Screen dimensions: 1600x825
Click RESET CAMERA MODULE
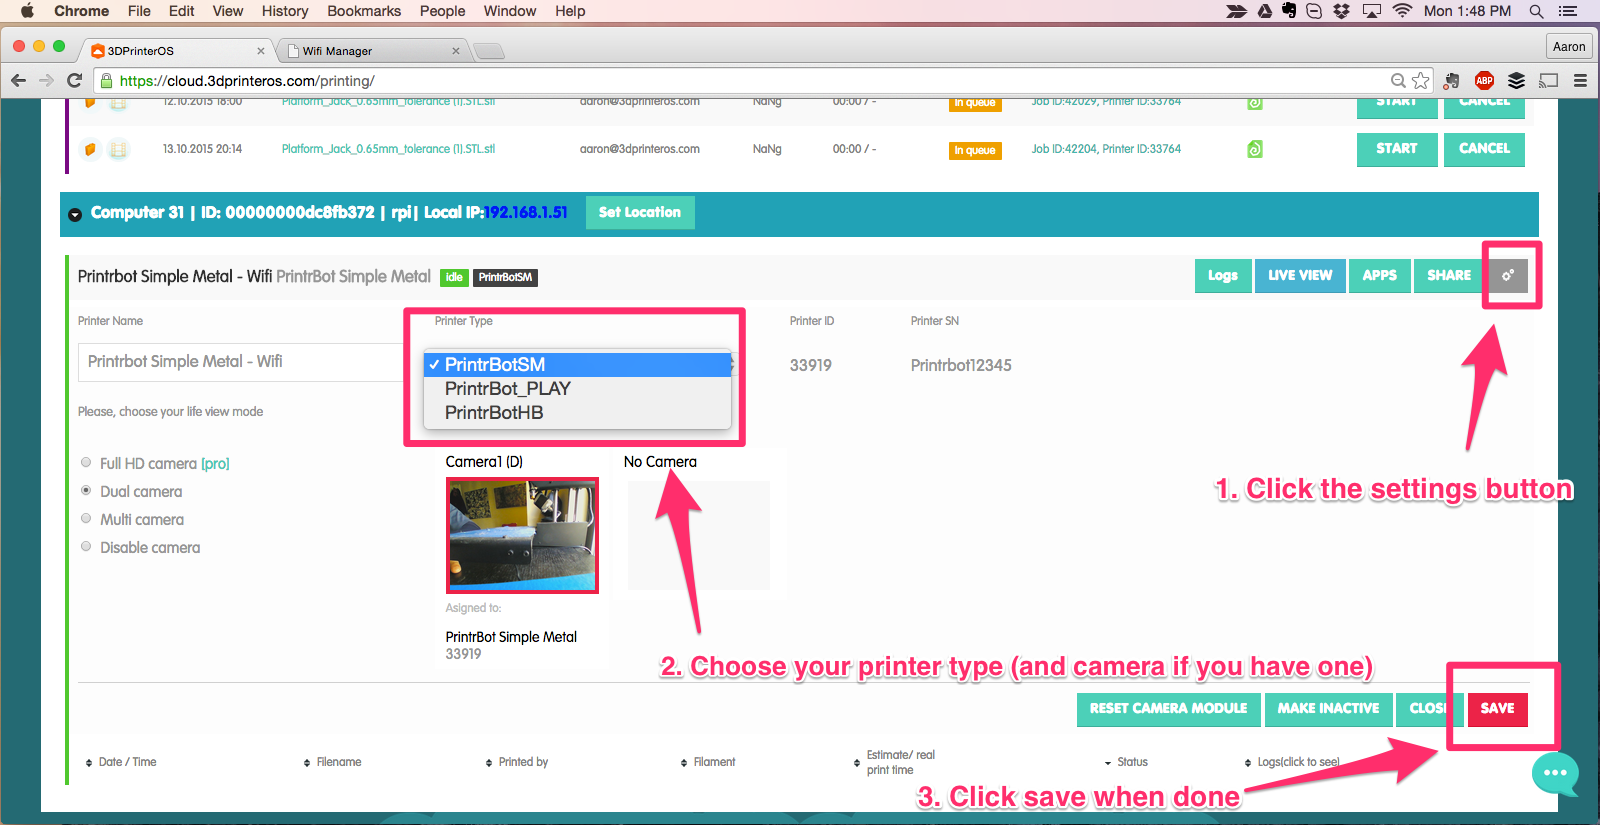(1168, 709)
